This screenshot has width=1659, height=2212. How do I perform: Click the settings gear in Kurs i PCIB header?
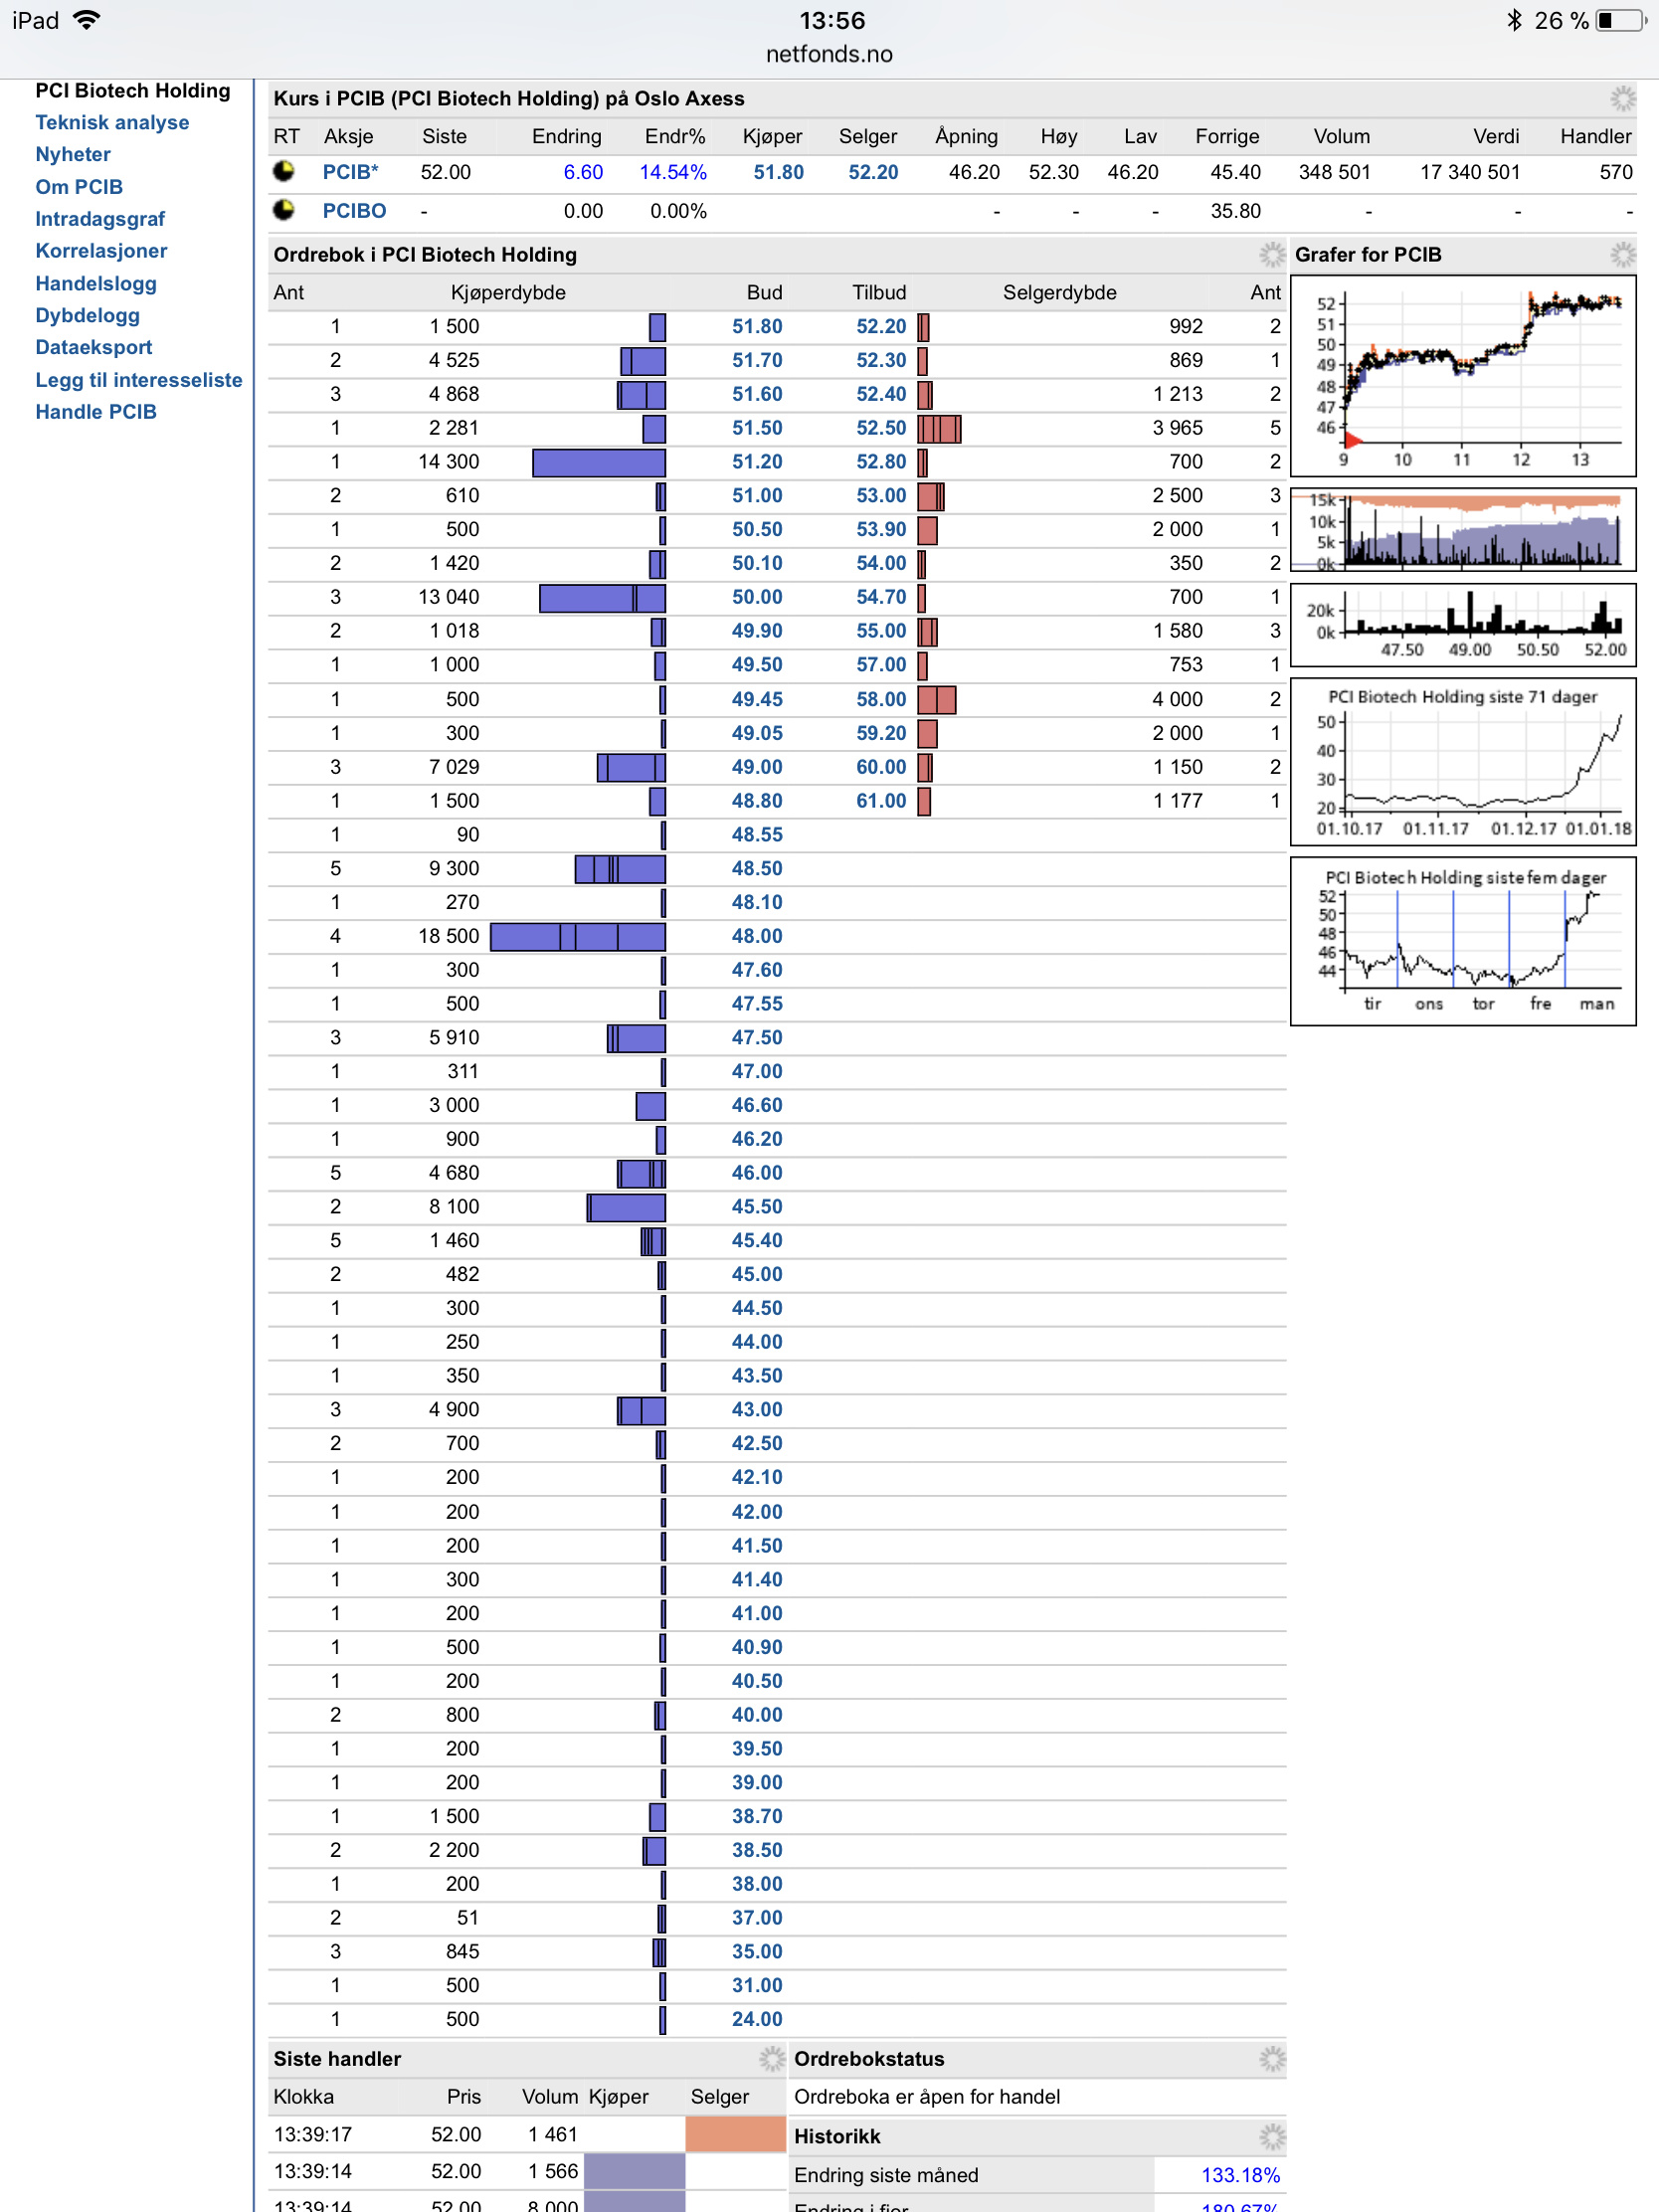tap(1622, 98)
